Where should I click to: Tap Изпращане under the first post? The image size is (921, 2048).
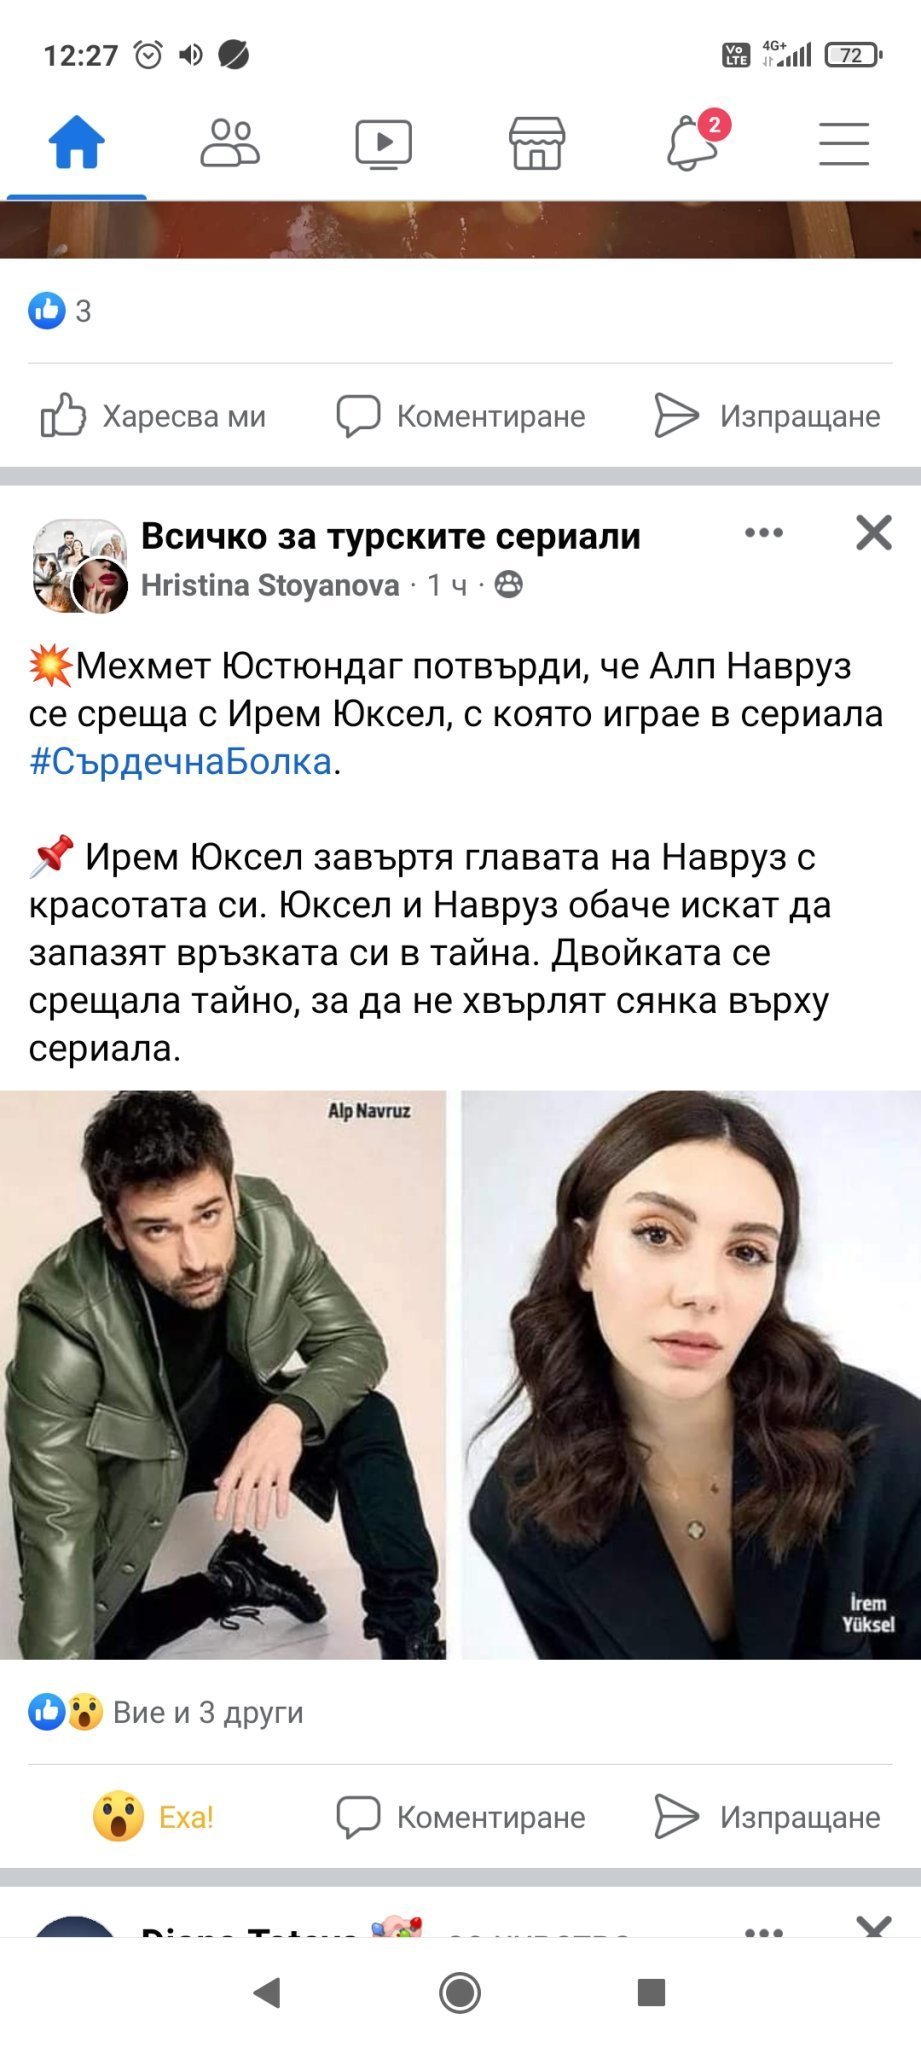pyautogui.click(x=767, y=416)
